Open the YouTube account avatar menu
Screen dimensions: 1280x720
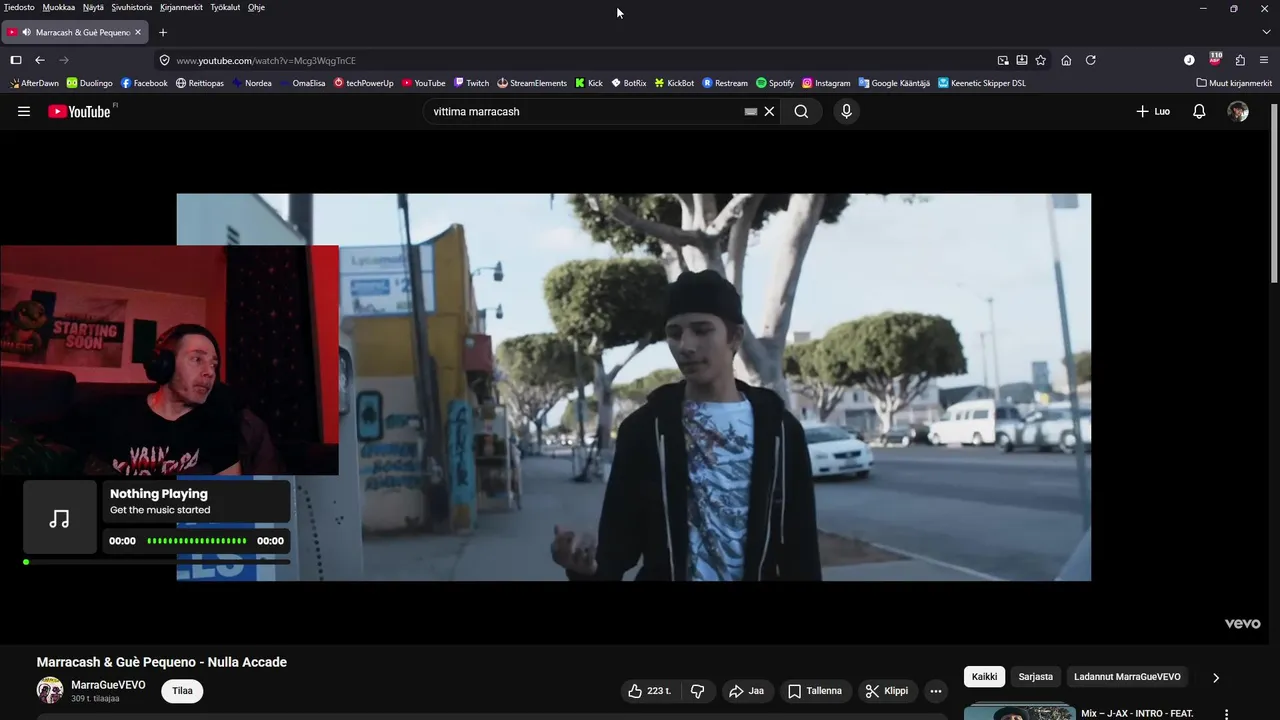(1238, 112)
